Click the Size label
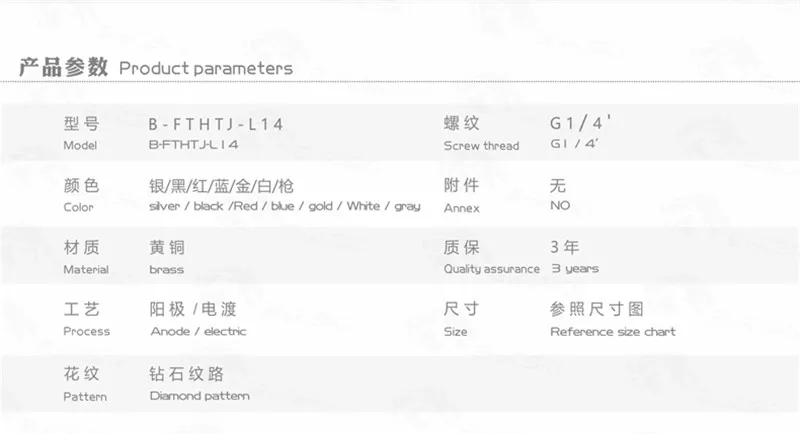The width and height of the screenshot is (800, 434). 455,332
